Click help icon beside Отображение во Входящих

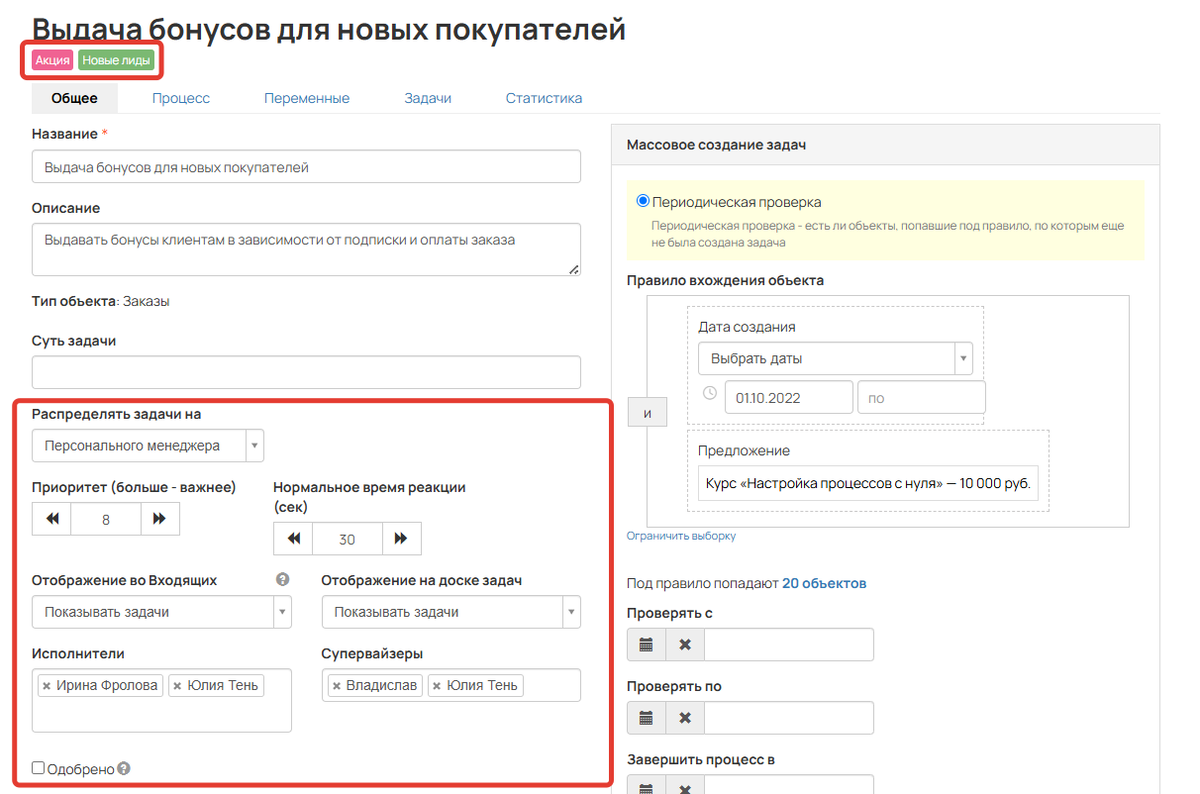(283, 579)
